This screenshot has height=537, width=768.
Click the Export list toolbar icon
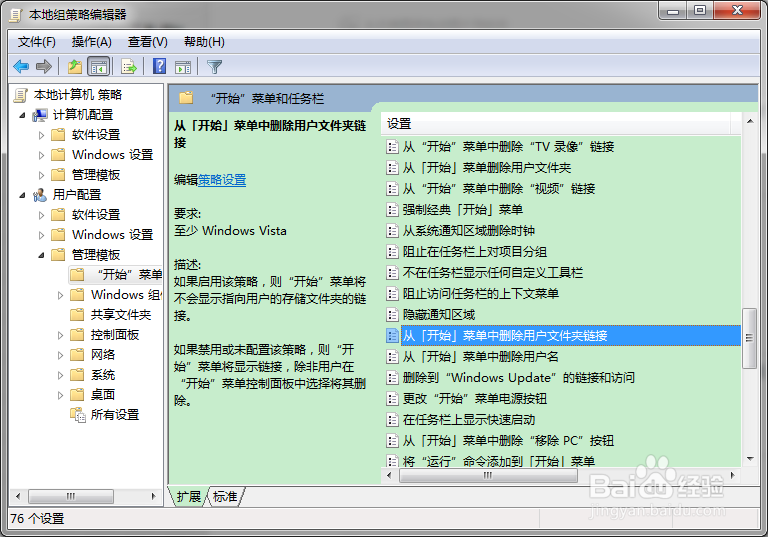[x=129, y=66]
